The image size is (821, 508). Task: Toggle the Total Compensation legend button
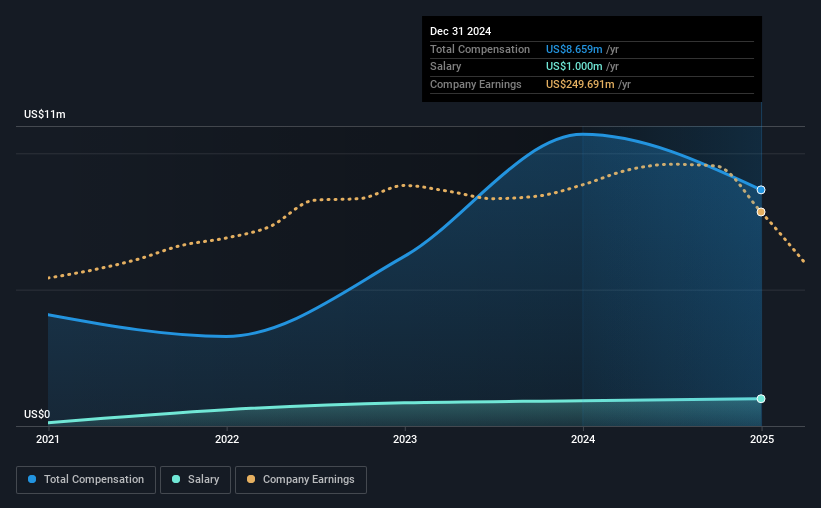pos(86,480)
